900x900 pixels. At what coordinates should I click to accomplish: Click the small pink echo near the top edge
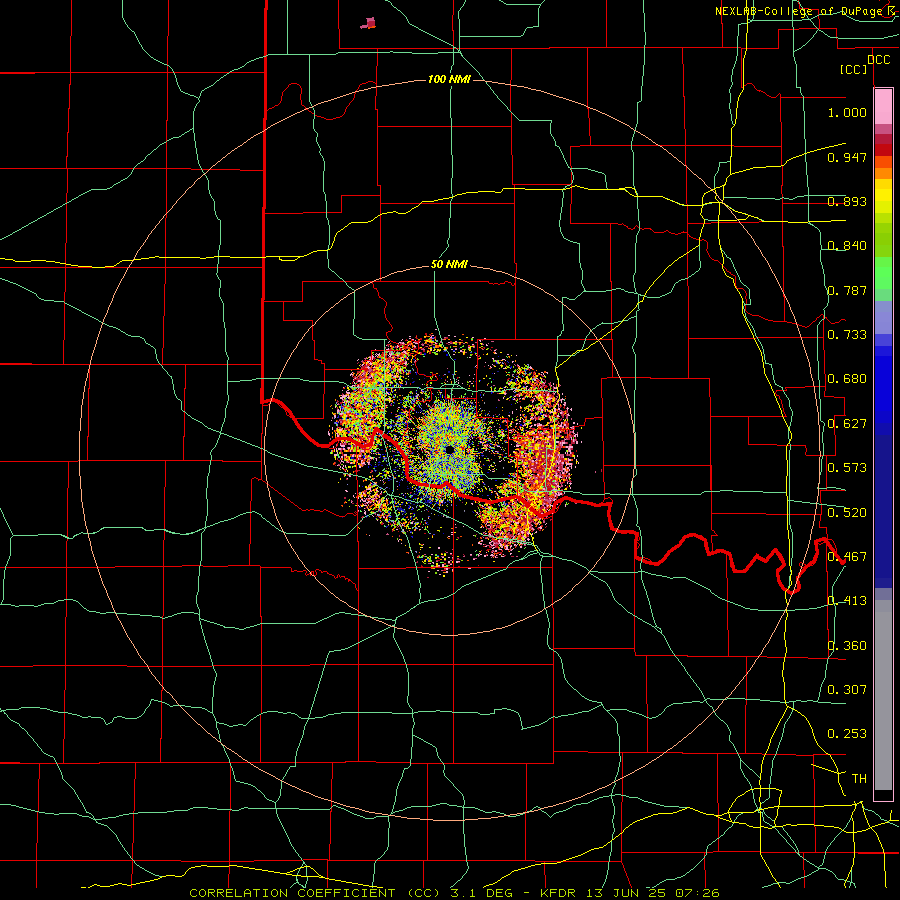pyautogui.click(x=368, y=23)
